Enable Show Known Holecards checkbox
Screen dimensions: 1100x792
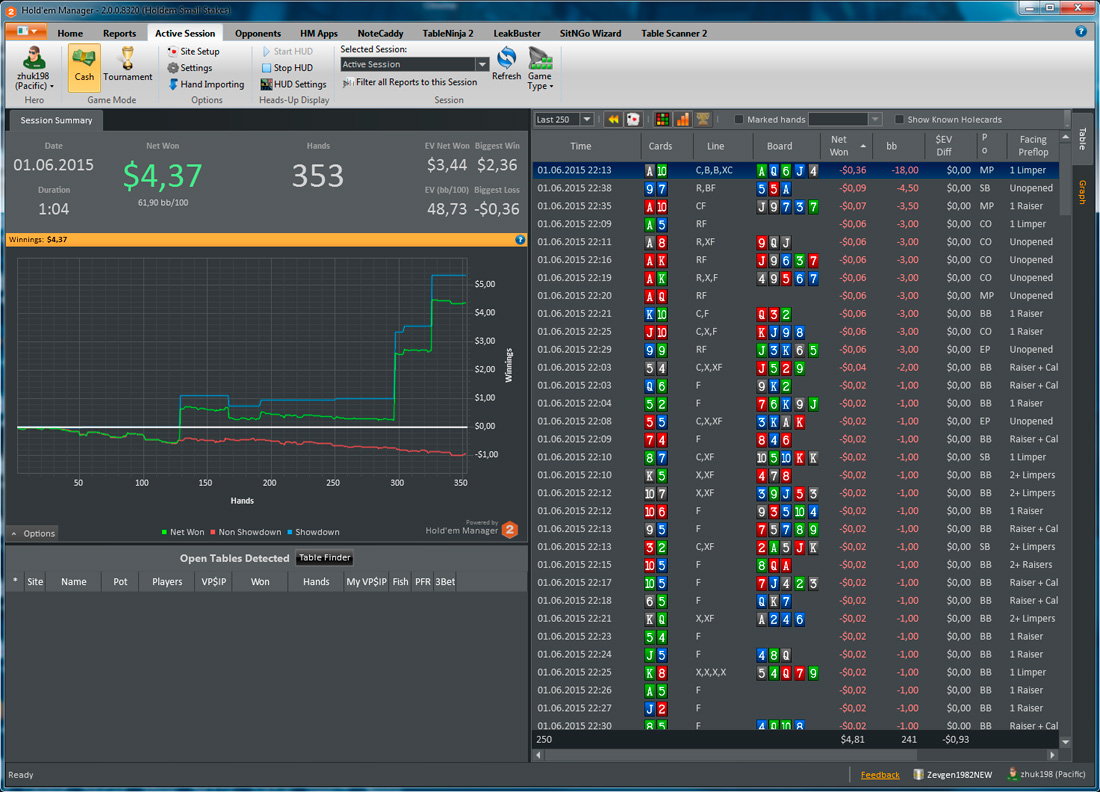coord(899,119)
